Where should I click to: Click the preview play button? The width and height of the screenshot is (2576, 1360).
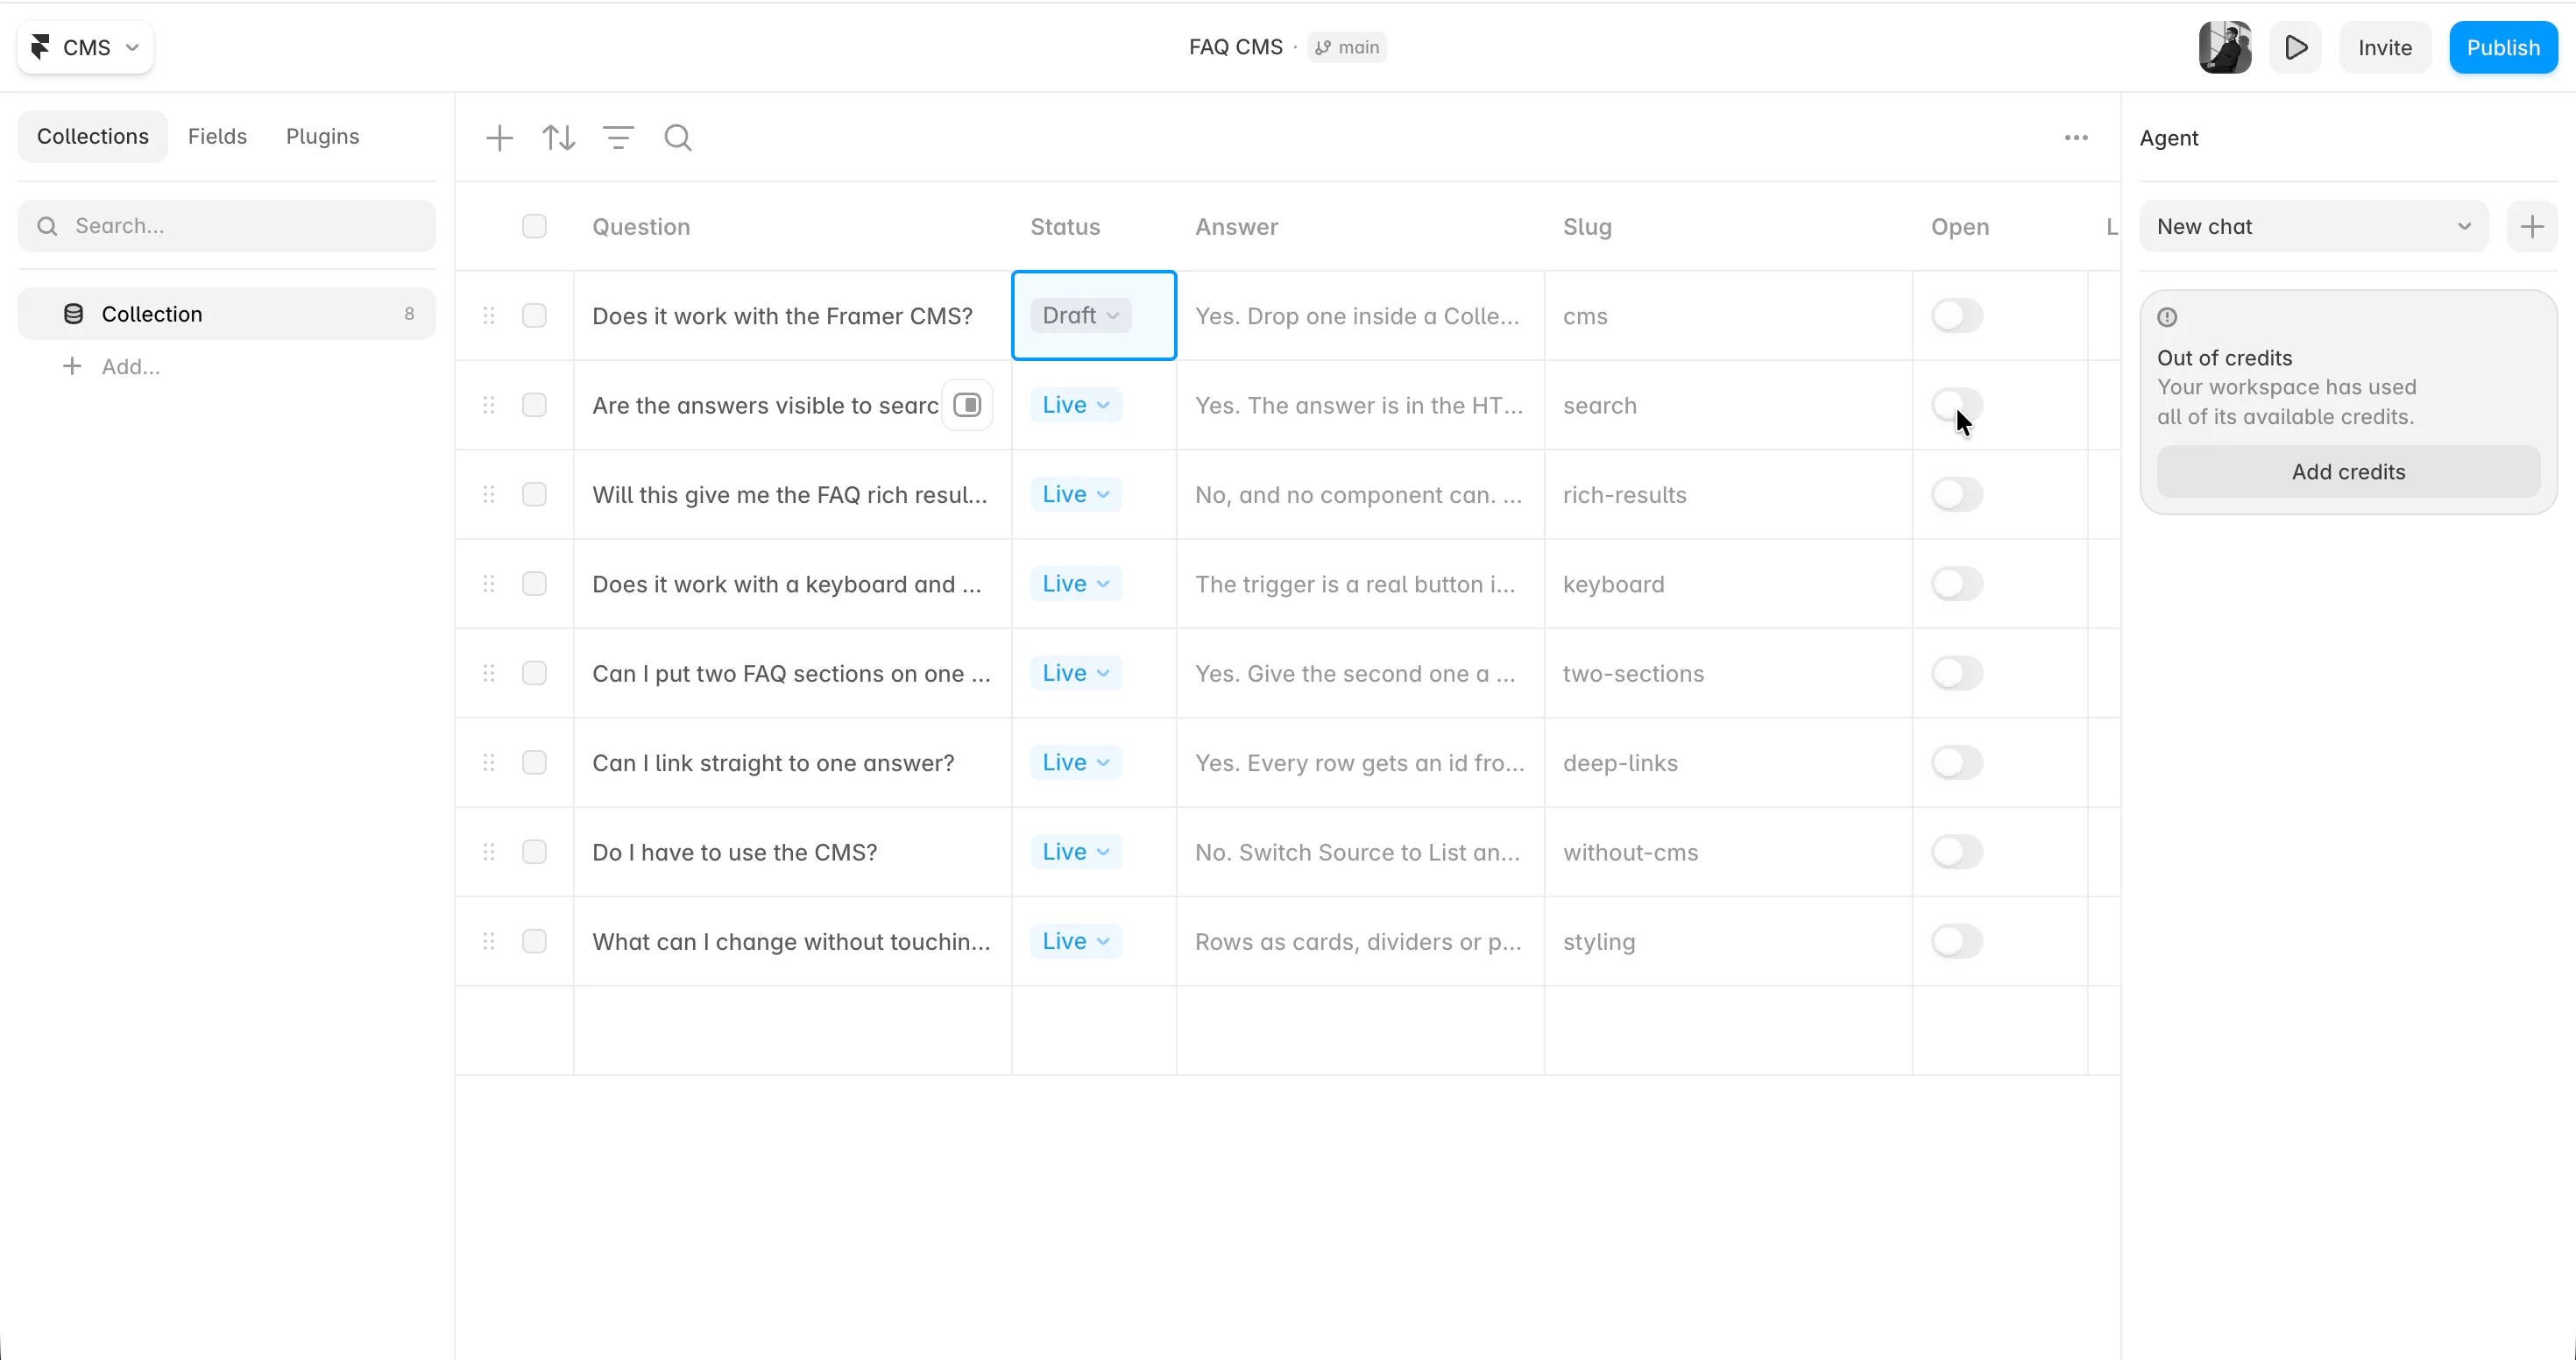2295,47
